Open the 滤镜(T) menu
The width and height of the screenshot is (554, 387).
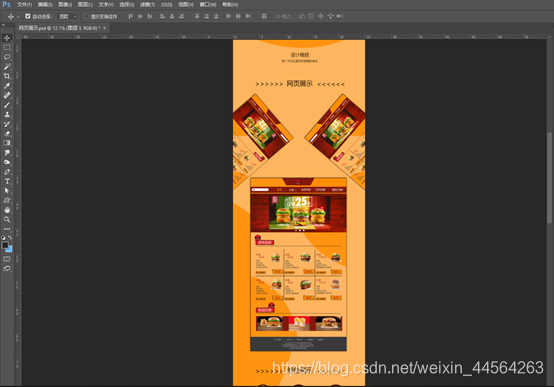(x=147, y=5)
